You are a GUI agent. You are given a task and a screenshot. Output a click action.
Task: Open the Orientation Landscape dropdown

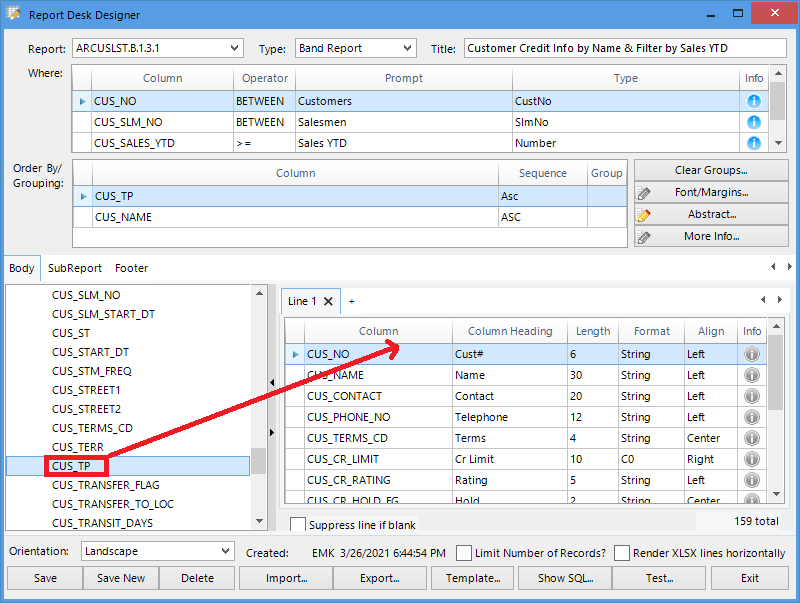[x=225, y=551]
